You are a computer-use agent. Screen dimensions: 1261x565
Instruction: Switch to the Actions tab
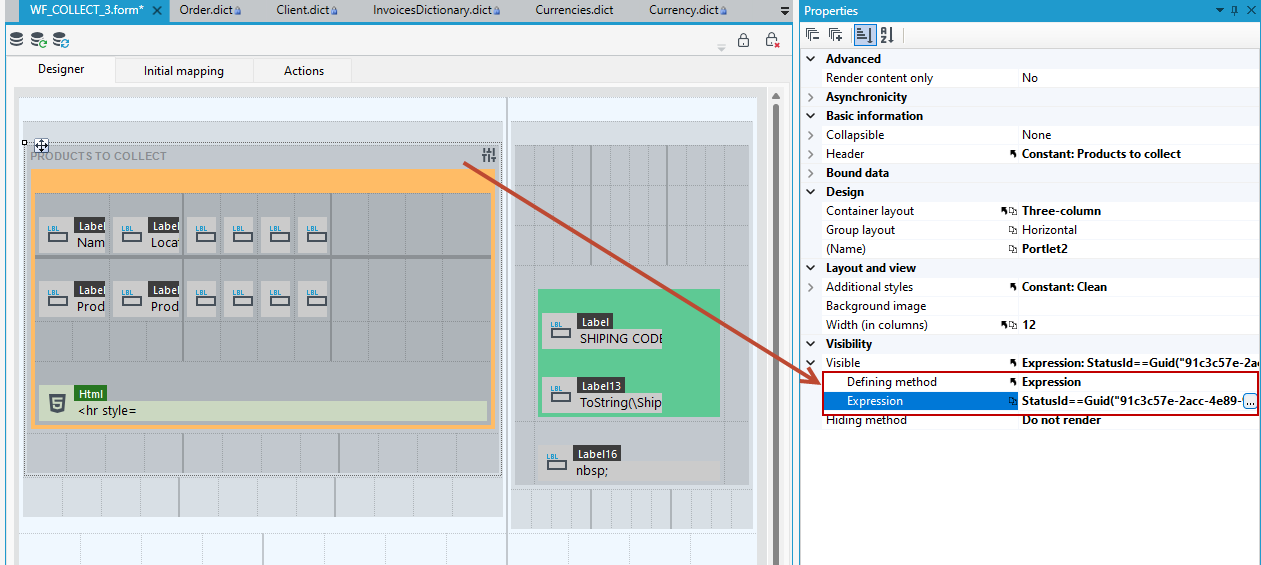[304, 71]
